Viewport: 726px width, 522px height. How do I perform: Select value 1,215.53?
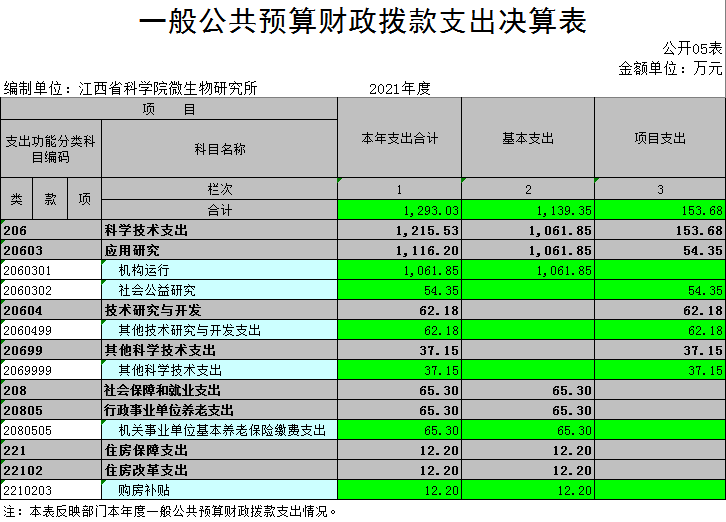click(400, 230)
